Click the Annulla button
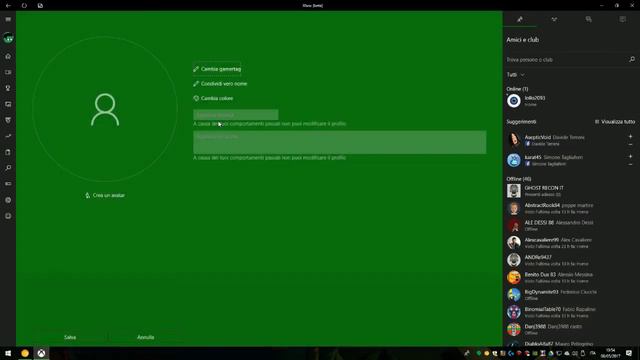Viewport: 640px width, 360px height. (146, 337)
